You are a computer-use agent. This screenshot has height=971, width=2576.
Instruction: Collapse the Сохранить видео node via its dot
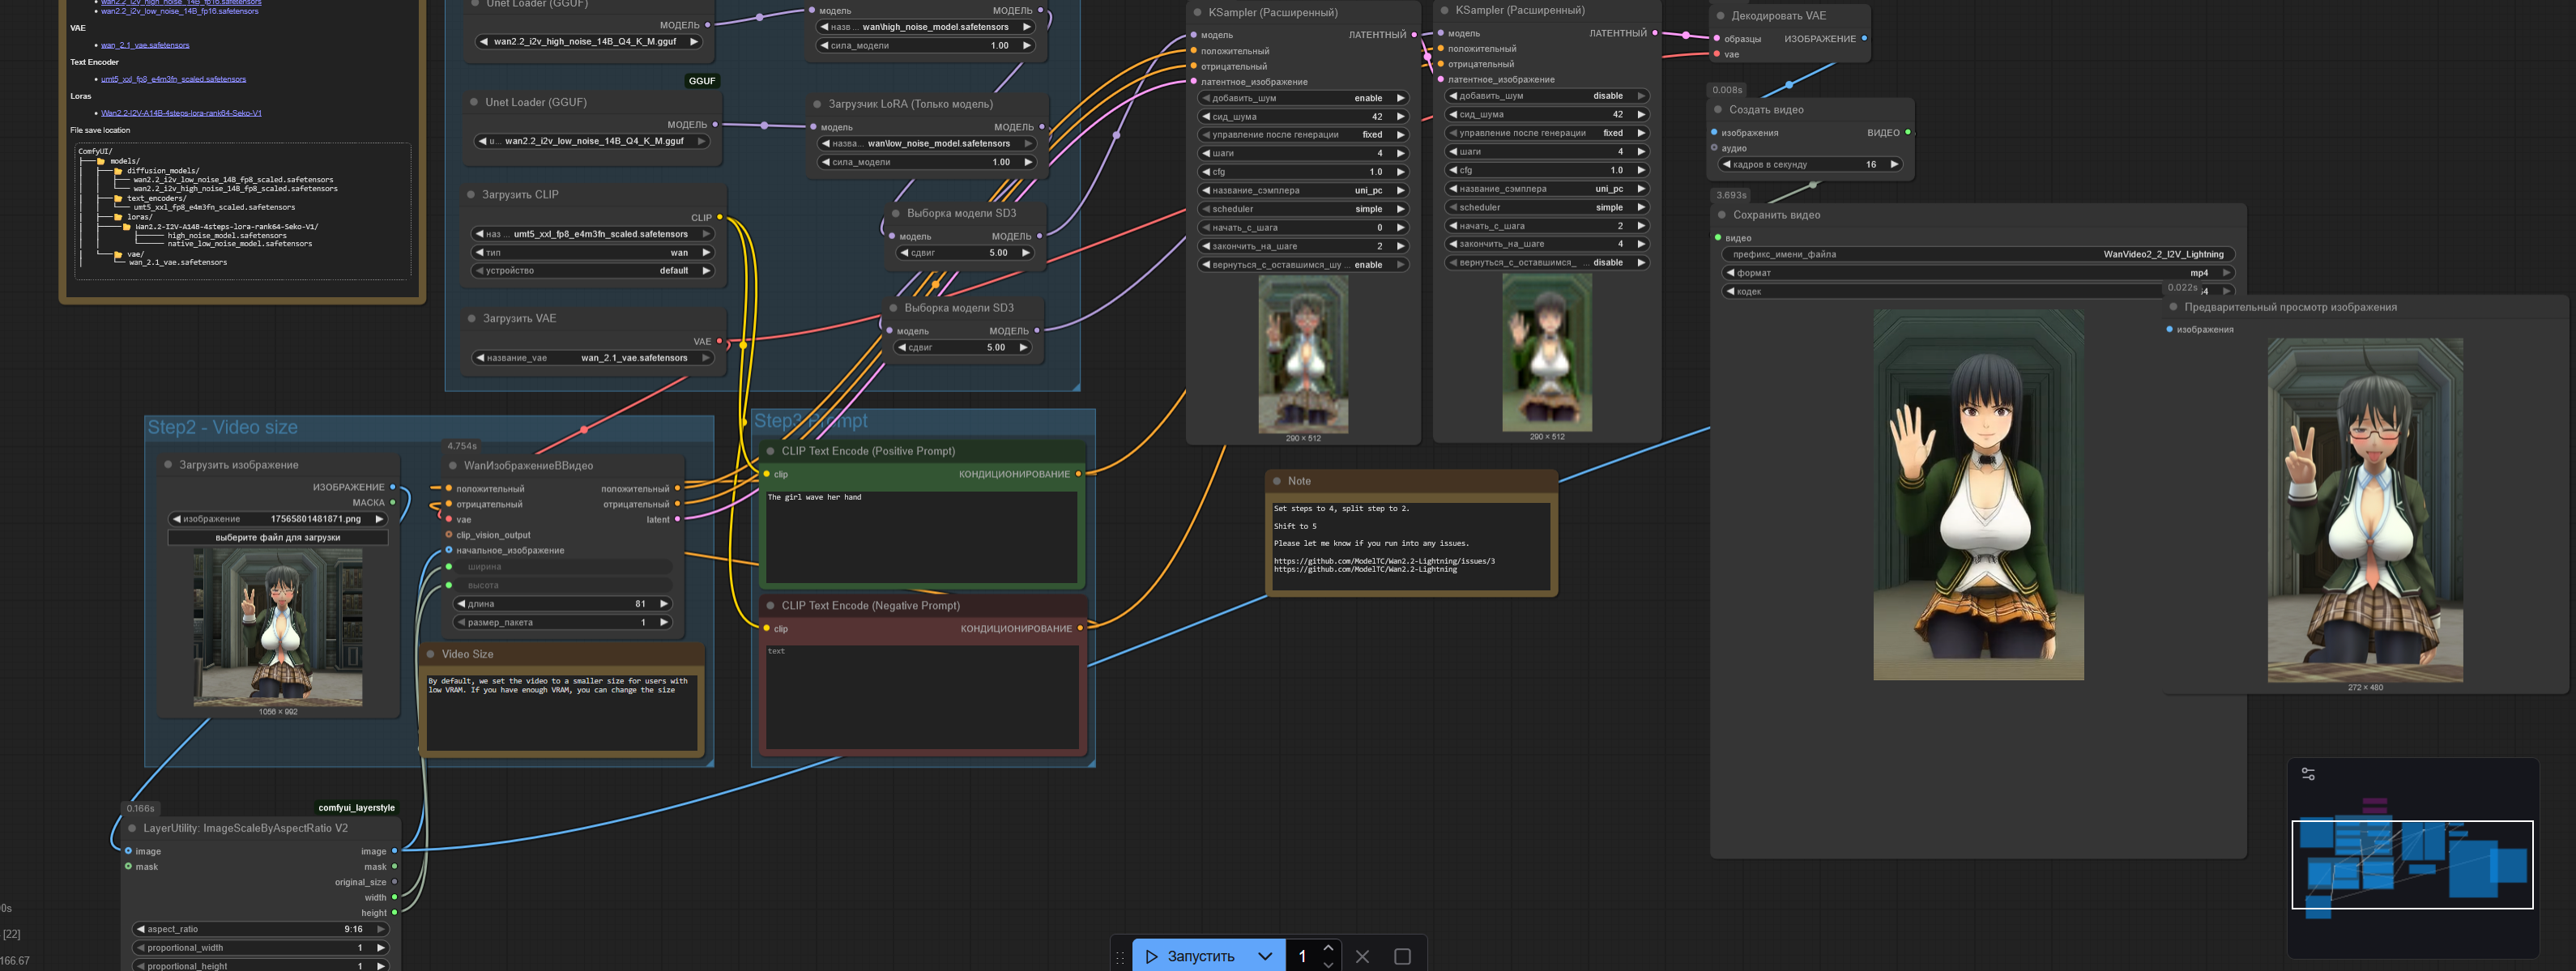(x=1722, y=215)
